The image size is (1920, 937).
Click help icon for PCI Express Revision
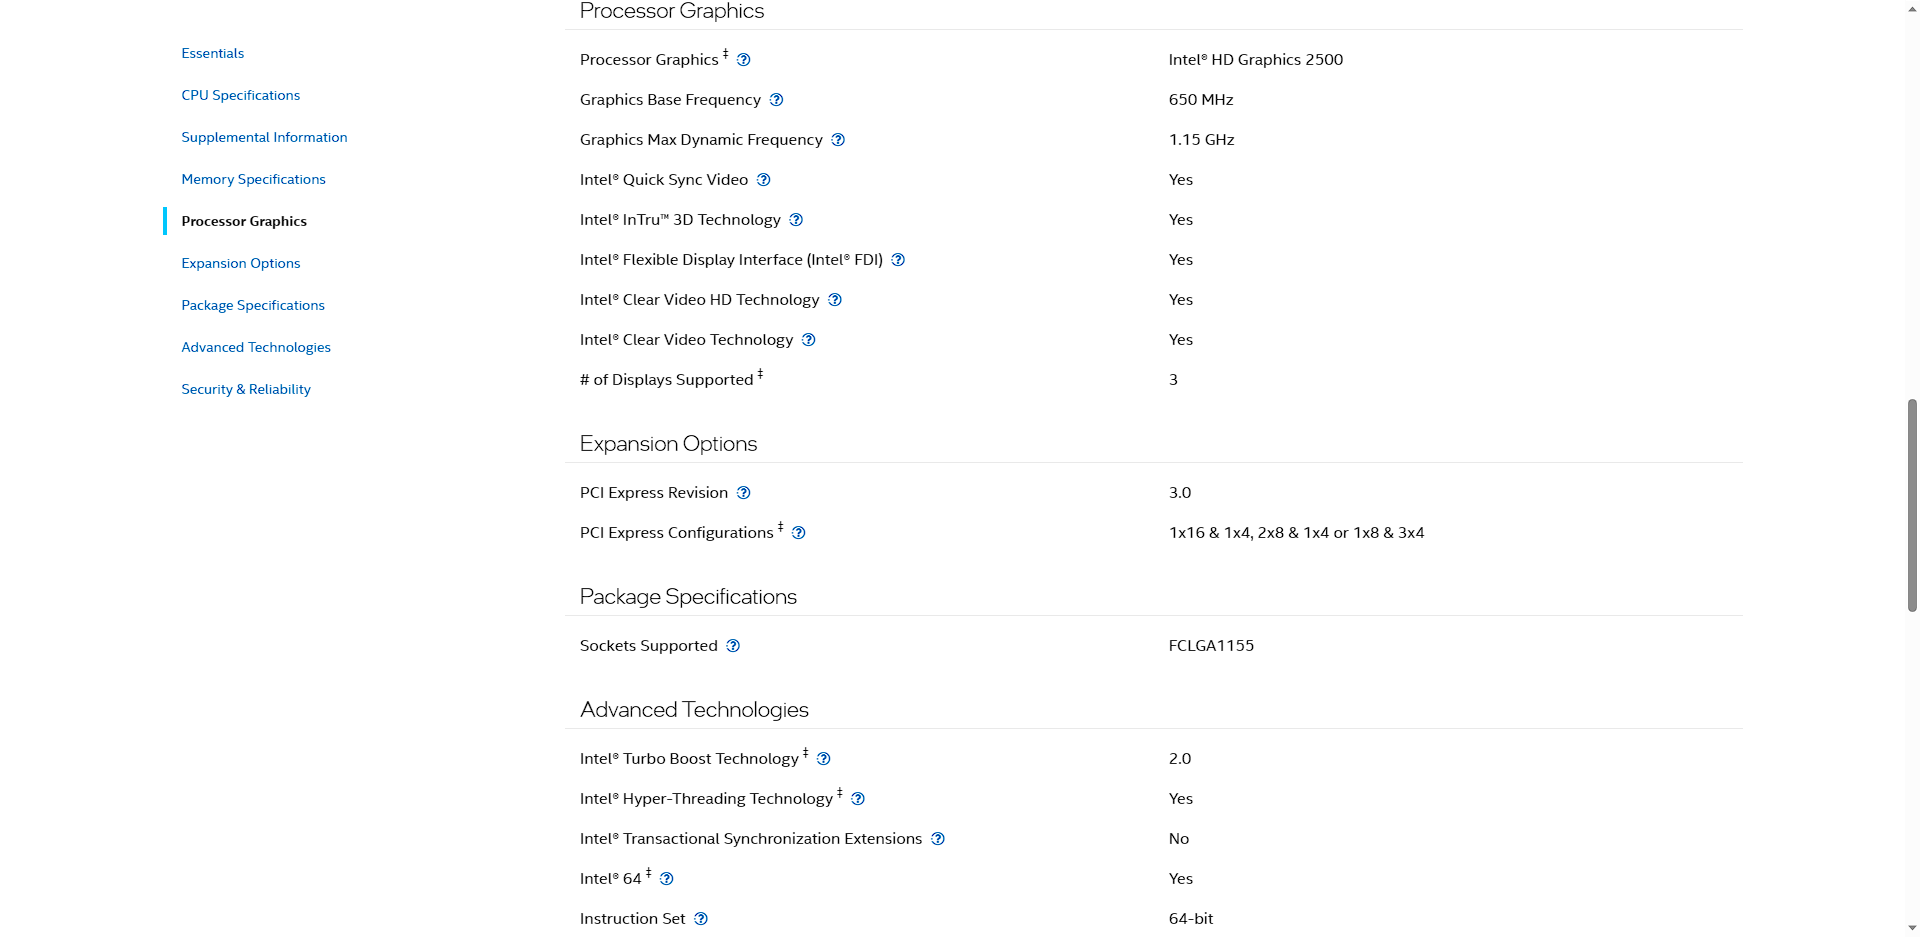(x=743, y=493)
